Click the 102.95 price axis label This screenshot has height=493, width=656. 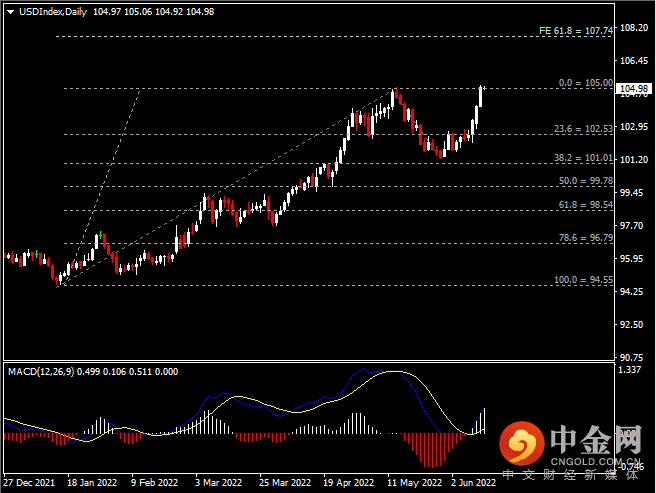[634, 127]
